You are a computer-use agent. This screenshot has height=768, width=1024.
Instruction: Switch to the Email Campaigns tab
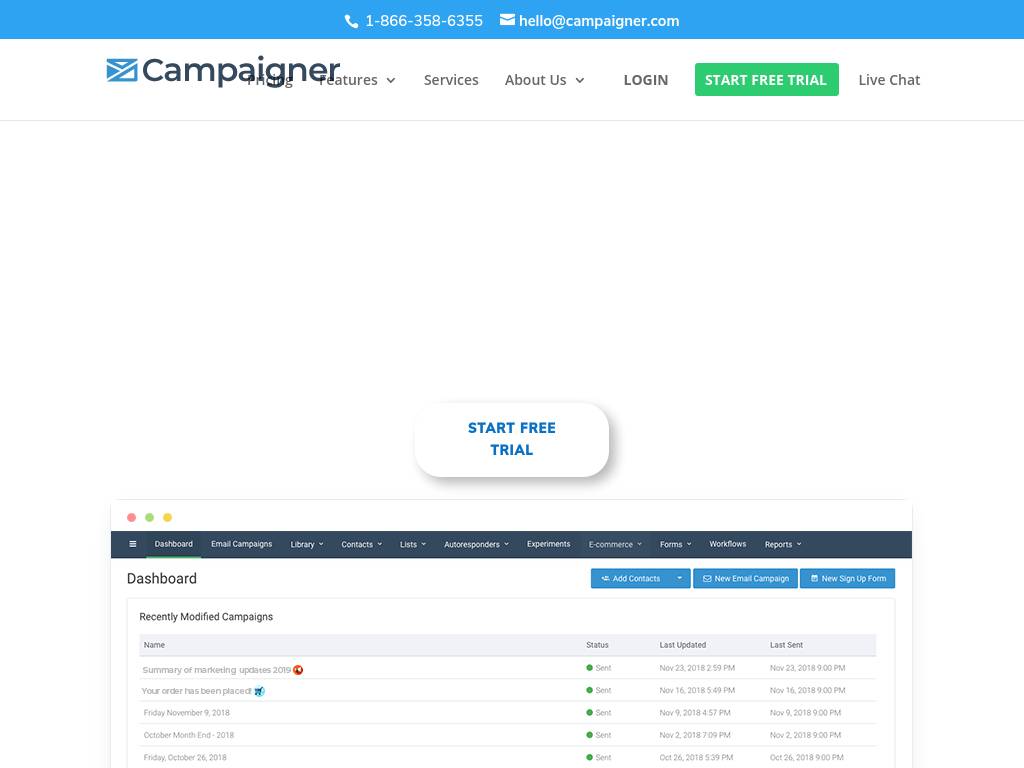pyautogui.click(x=241, y=544)
